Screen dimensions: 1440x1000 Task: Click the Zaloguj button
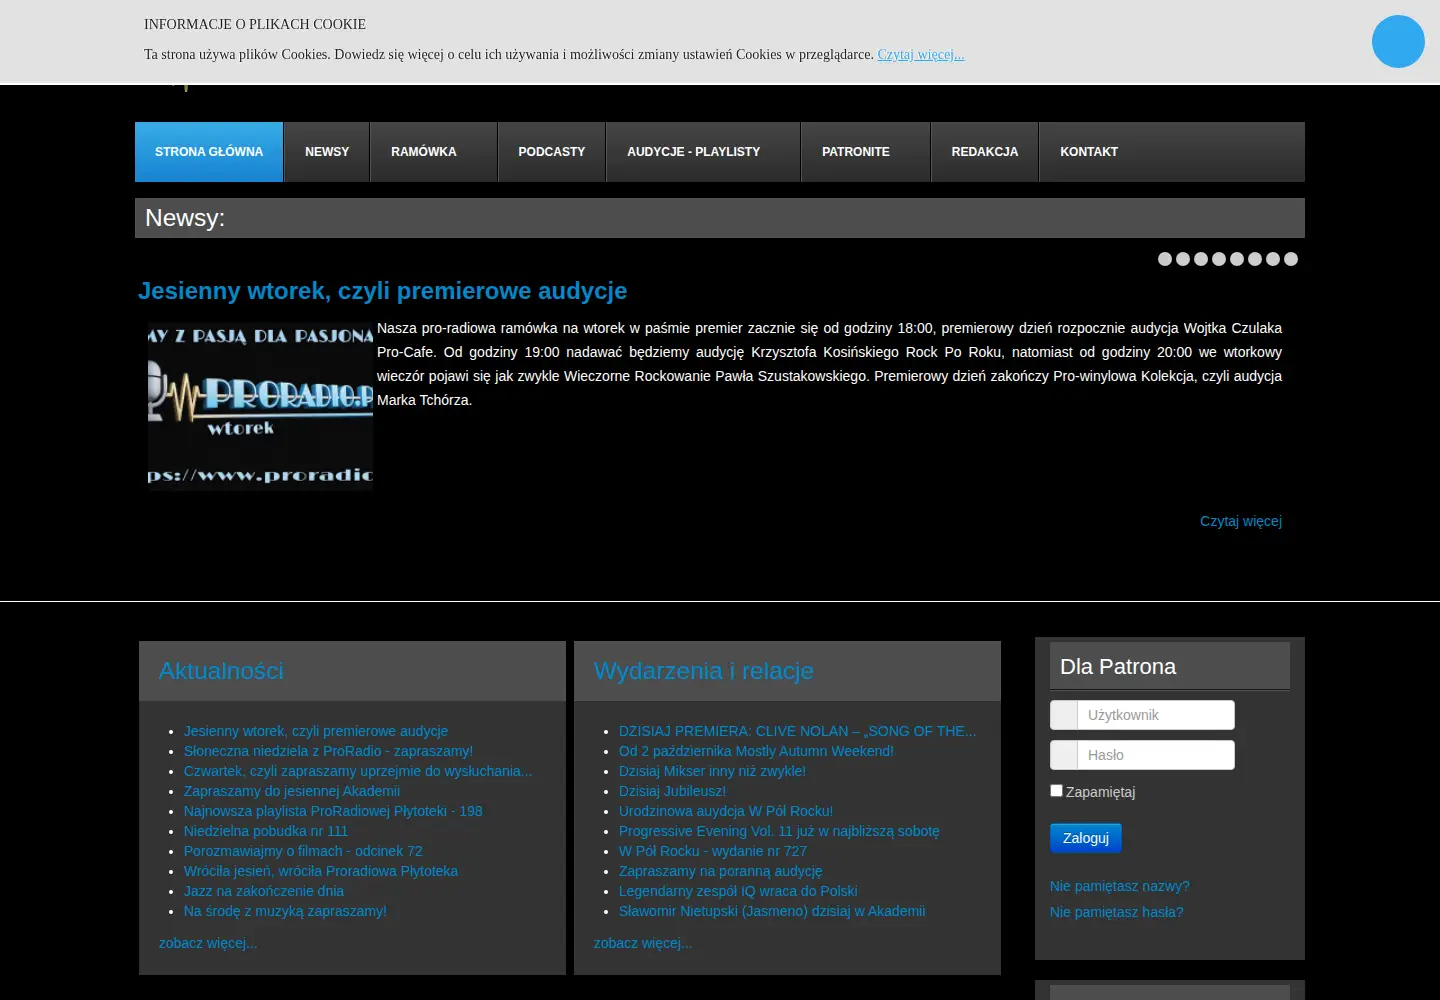1086,838
